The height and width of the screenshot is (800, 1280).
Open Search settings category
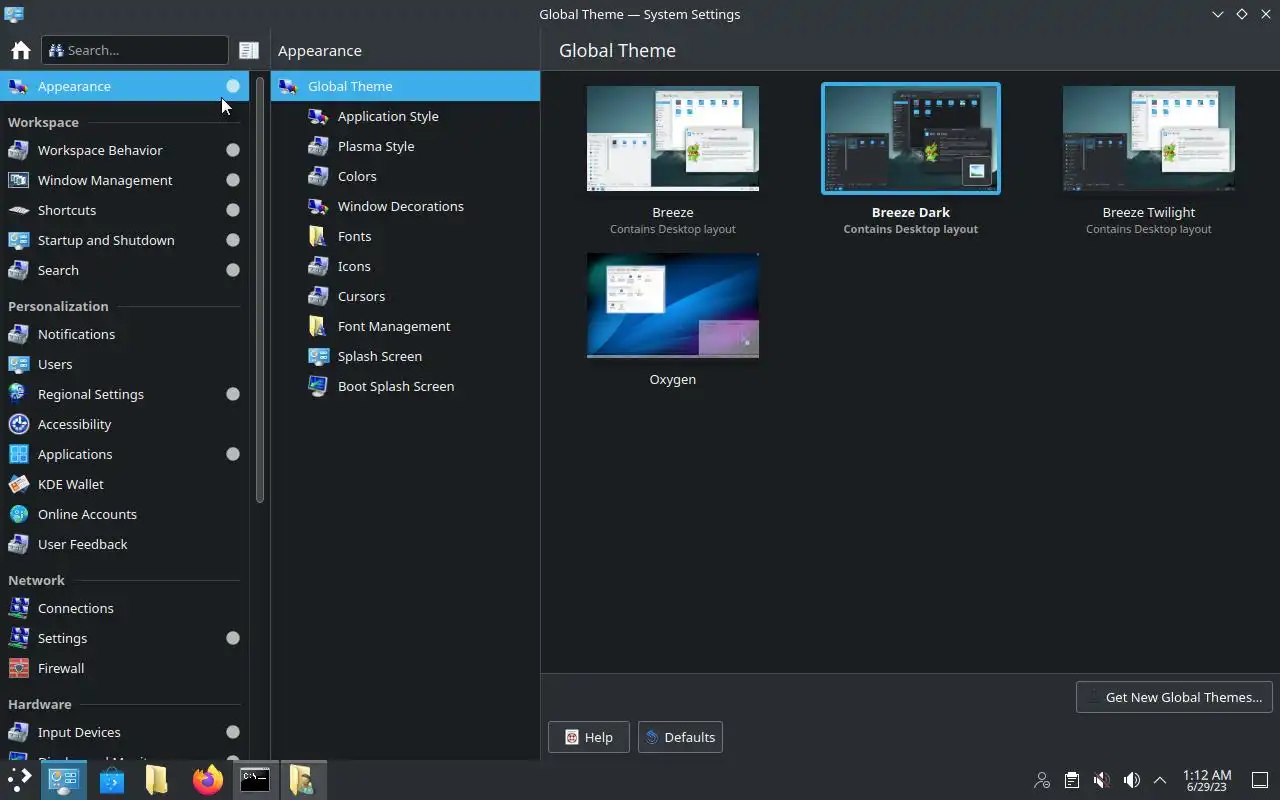click(x=124, y=270)
